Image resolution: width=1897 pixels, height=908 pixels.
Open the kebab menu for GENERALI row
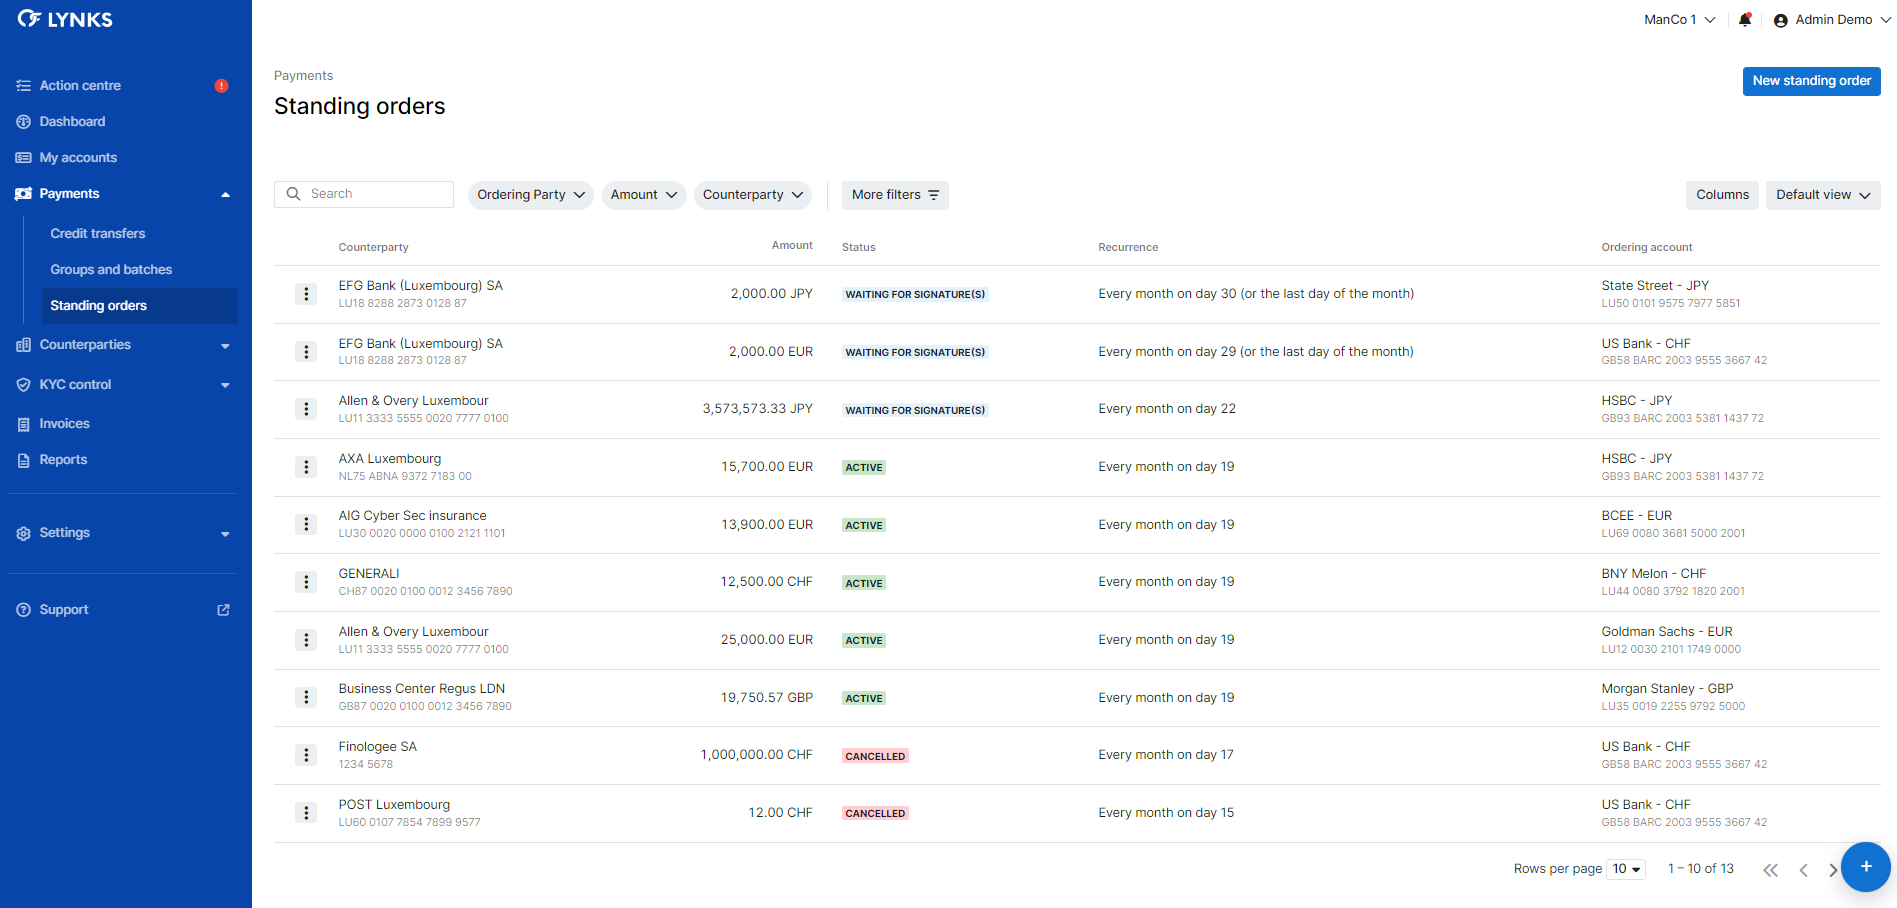[x=306, y=582]
